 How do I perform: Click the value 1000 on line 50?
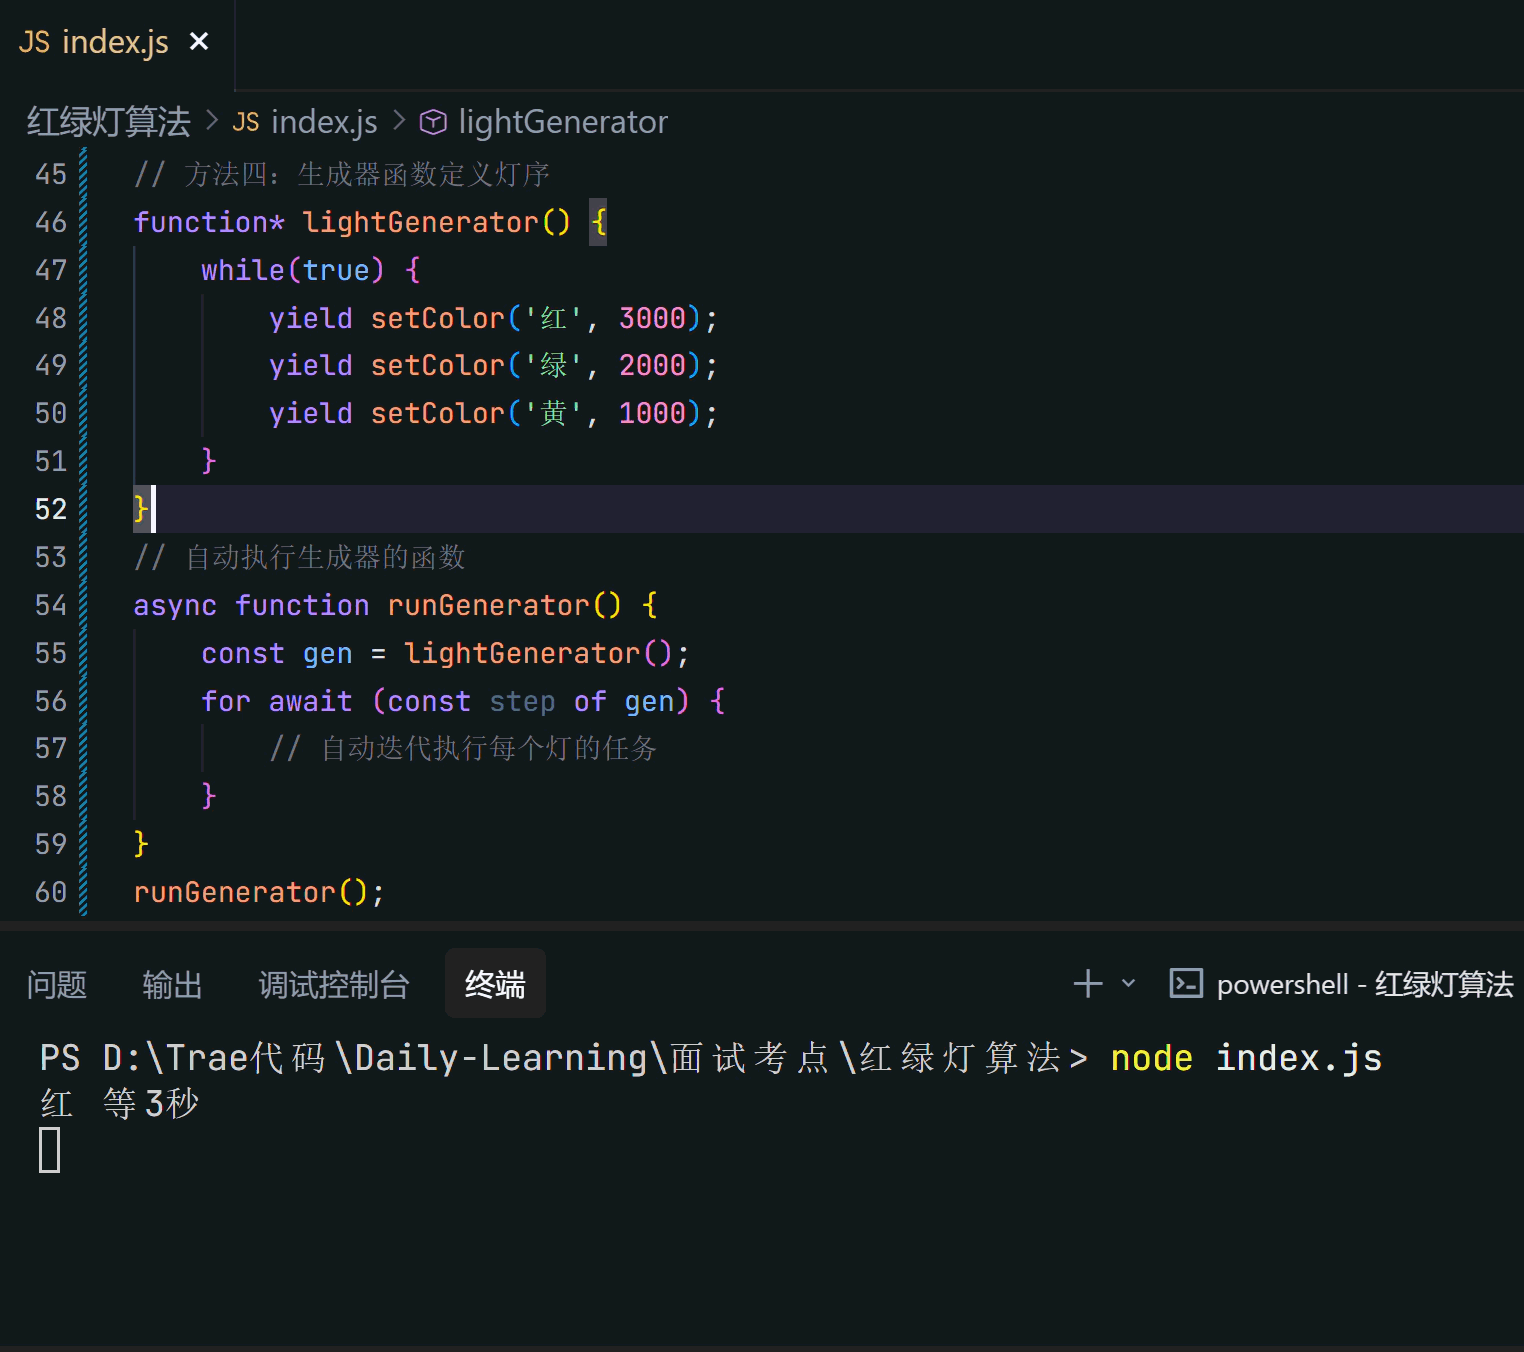click(x=652, y=413)
